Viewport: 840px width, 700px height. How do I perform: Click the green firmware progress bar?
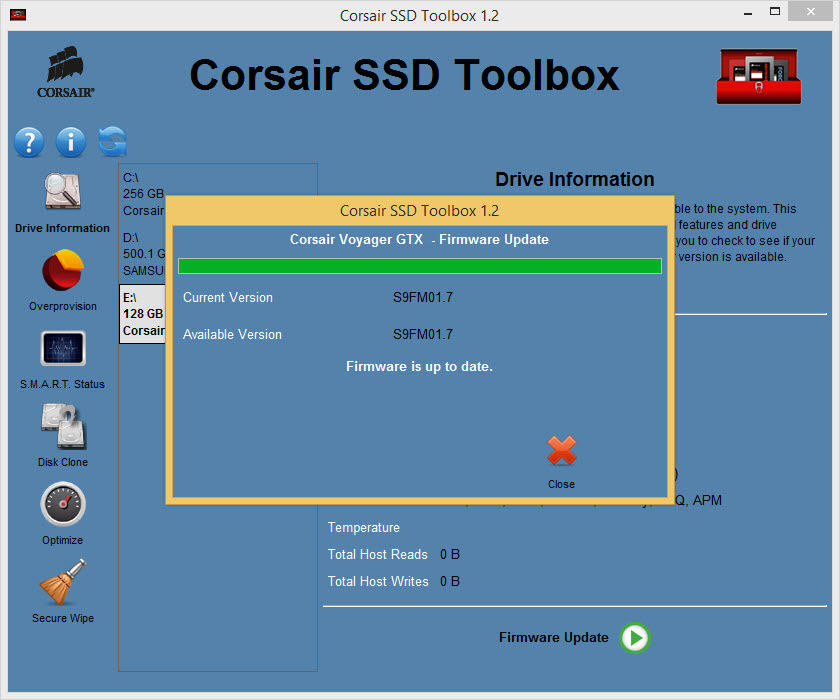click(420, 266)
